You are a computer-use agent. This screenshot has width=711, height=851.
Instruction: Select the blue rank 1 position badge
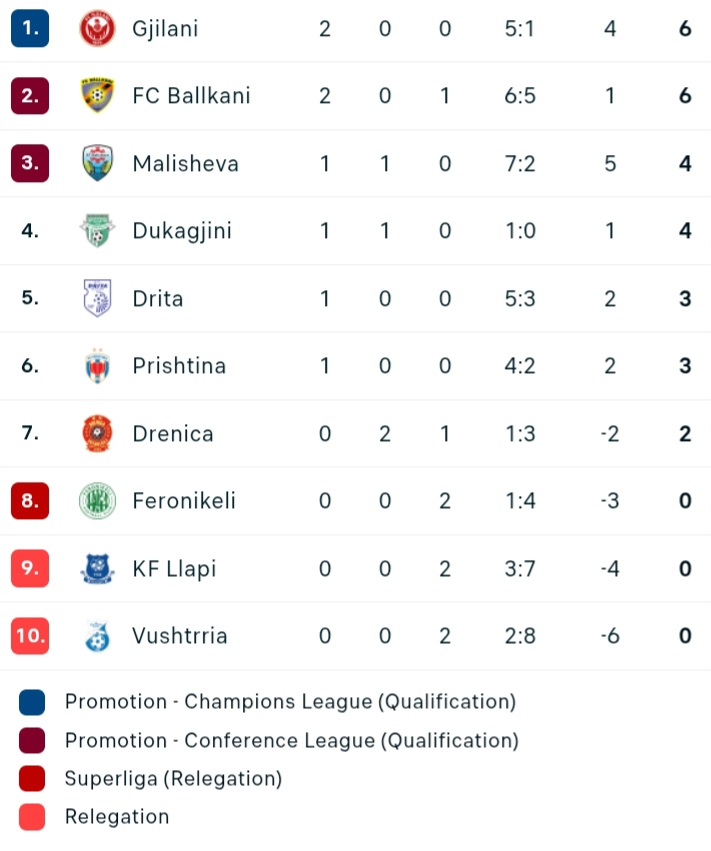[x=30, y=28]
